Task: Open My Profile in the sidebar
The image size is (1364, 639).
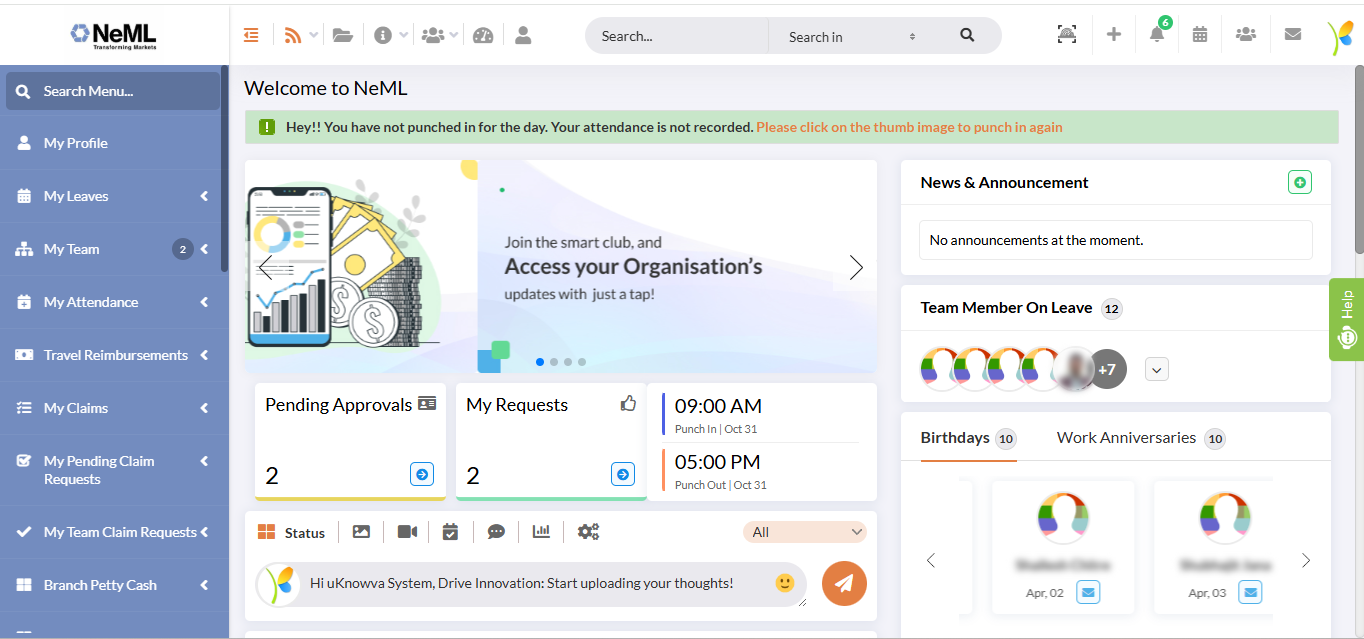Action: 76,143
